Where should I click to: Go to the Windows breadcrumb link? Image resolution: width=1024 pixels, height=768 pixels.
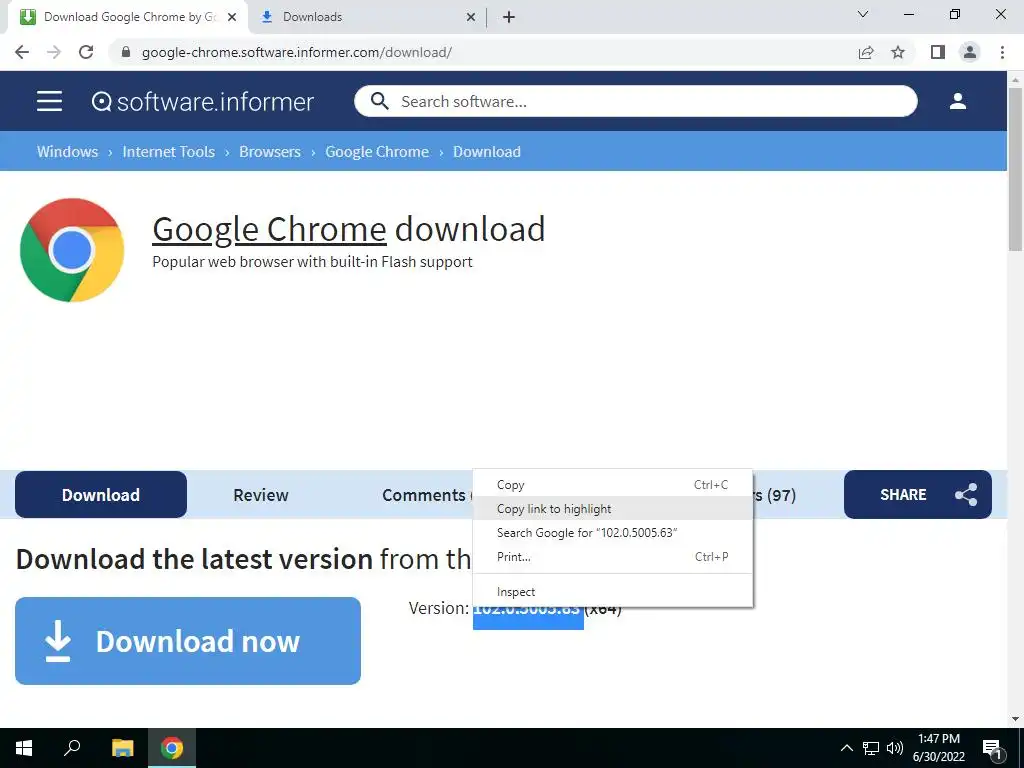tap(67, 152)
